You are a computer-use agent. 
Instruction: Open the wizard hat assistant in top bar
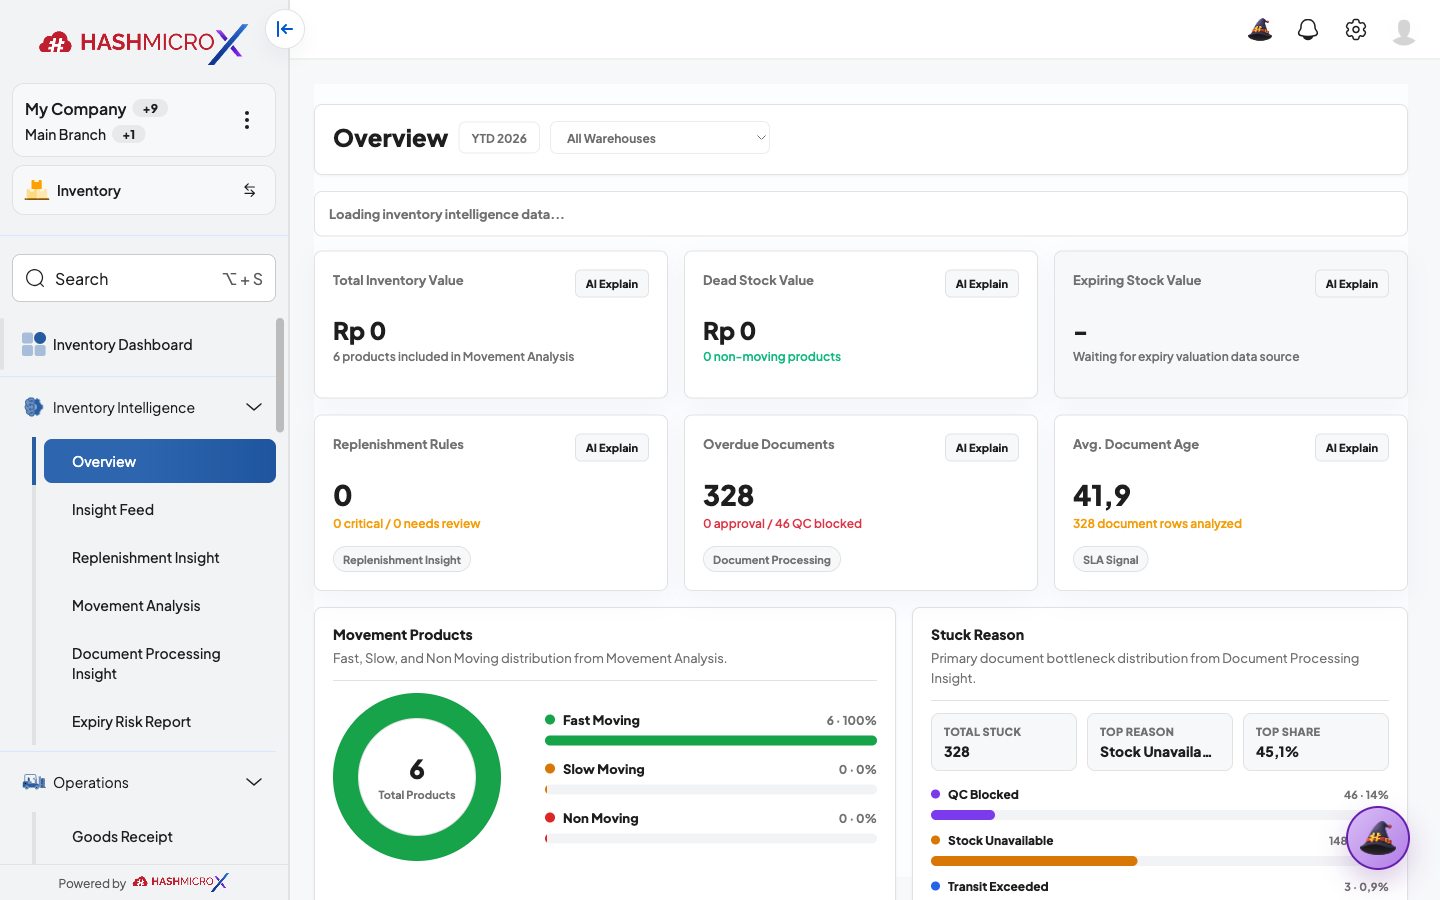[1260, 30]
